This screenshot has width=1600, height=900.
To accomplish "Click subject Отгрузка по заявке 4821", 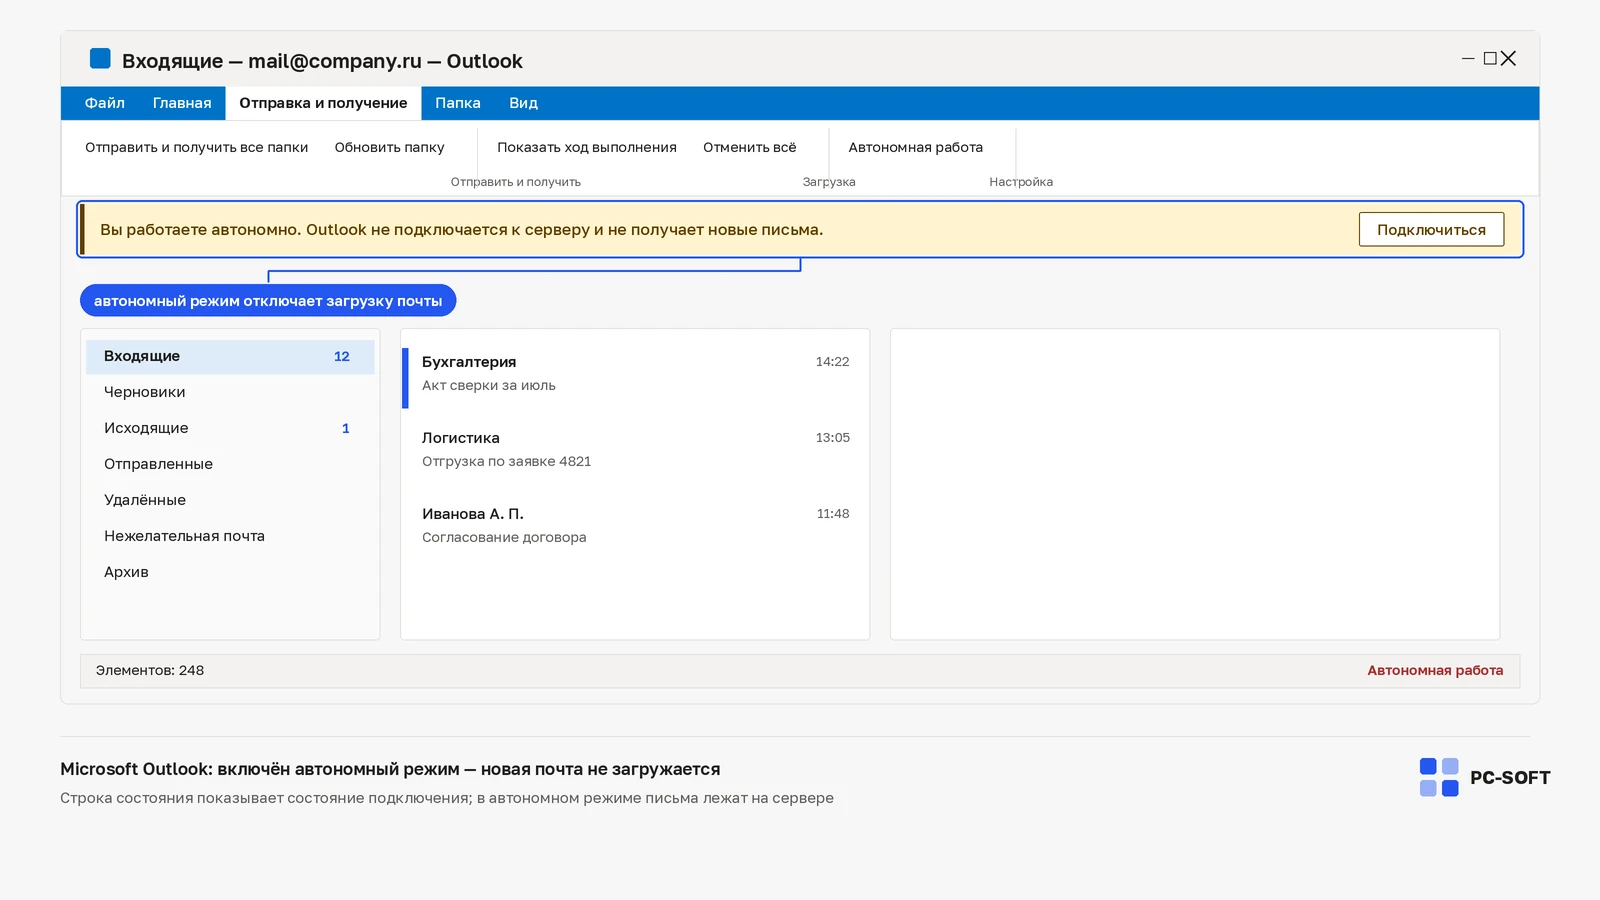I will (506, 462).
